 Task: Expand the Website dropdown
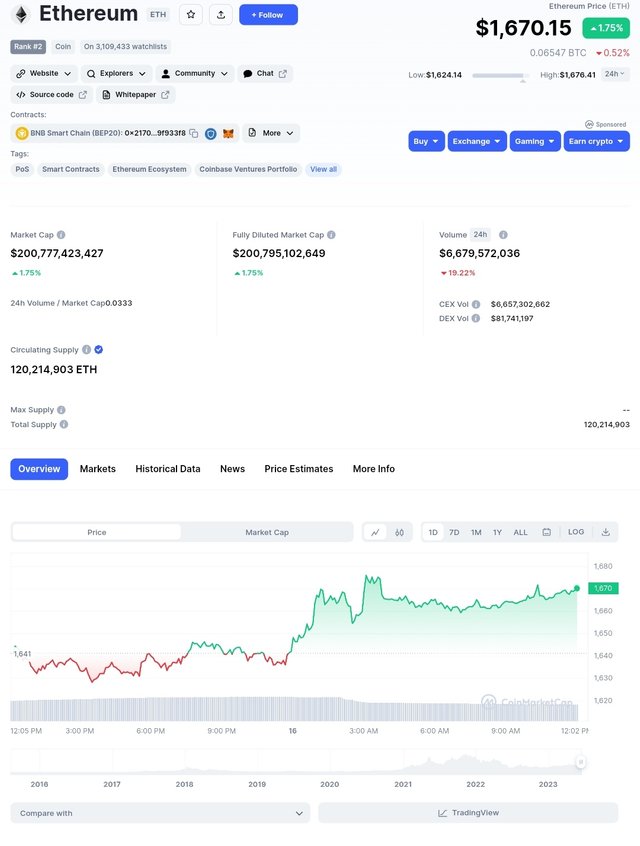tap(44, 73)
